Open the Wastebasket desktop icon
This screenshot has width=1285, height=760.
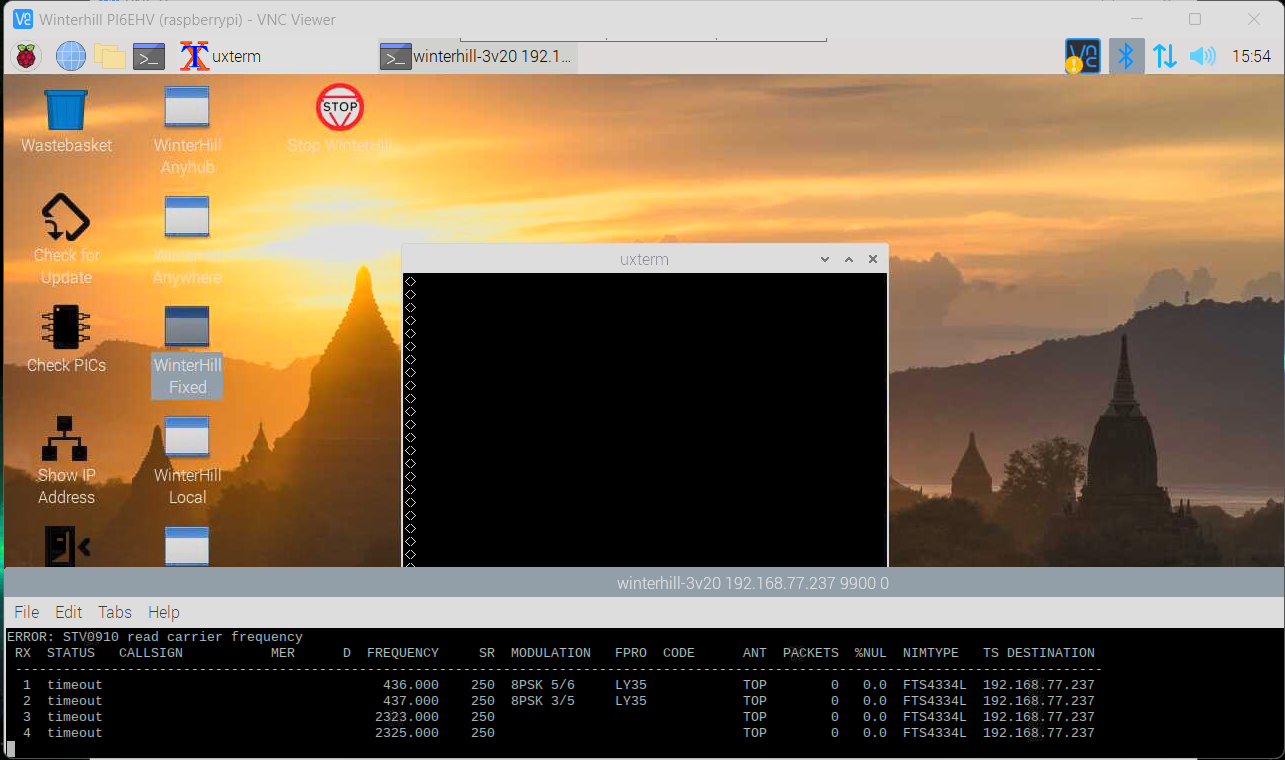point(66,111)
